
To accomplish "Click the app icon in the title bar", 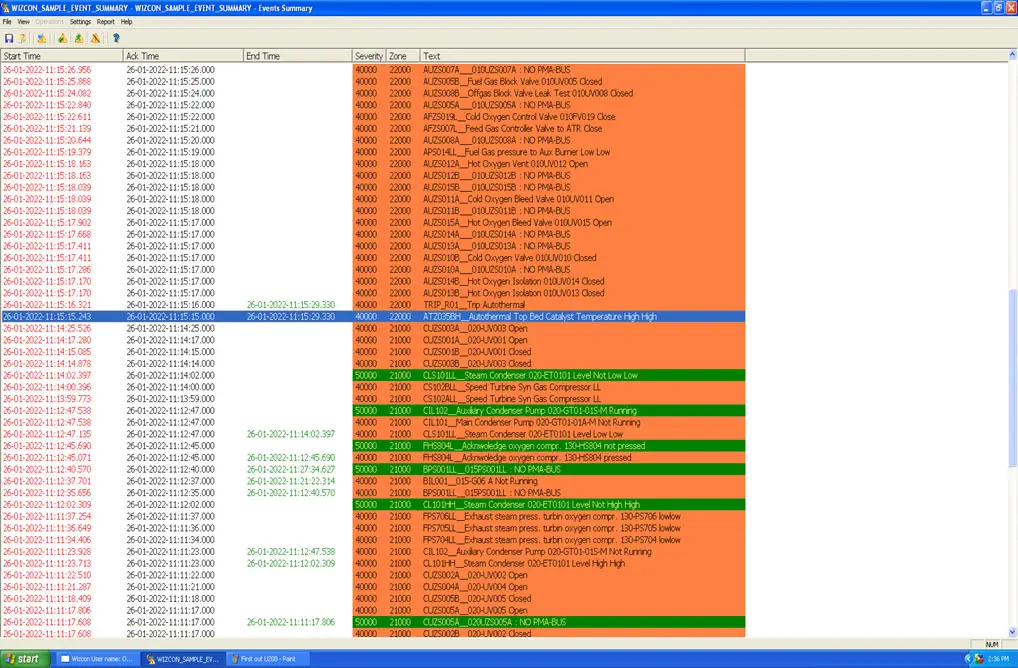I will (6, 8).
